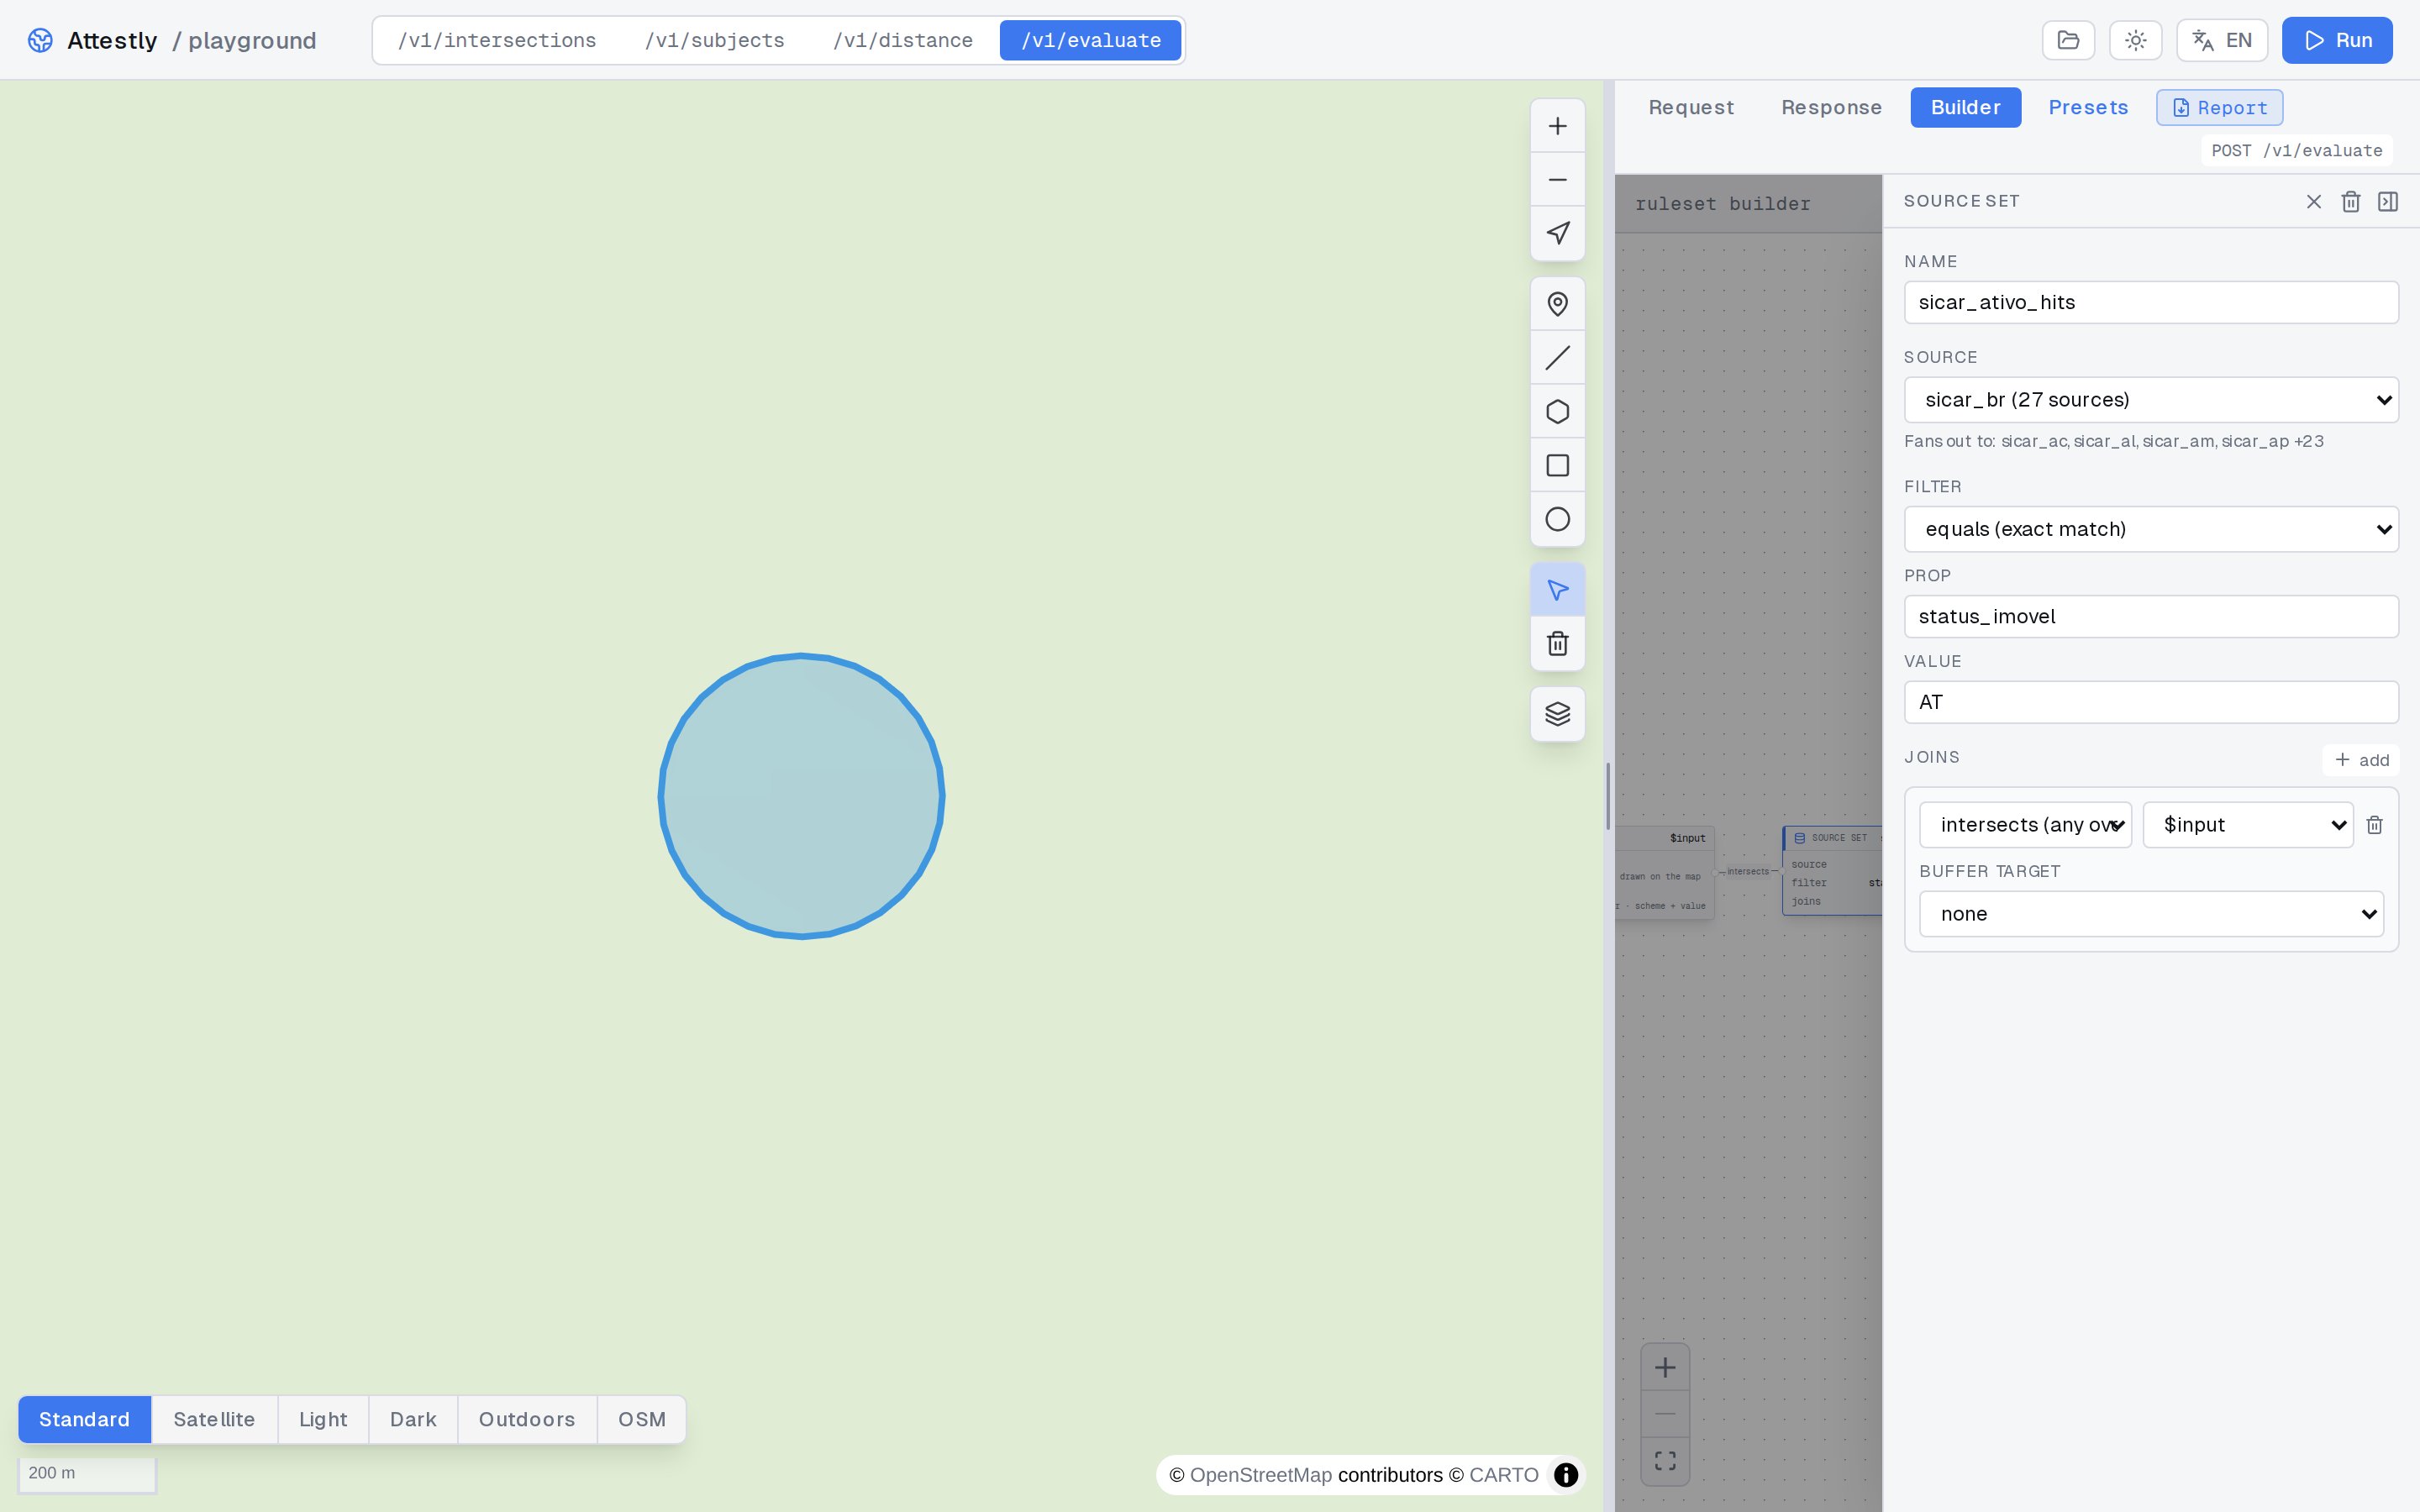Select Standard basemap style

click(84, 1420)
